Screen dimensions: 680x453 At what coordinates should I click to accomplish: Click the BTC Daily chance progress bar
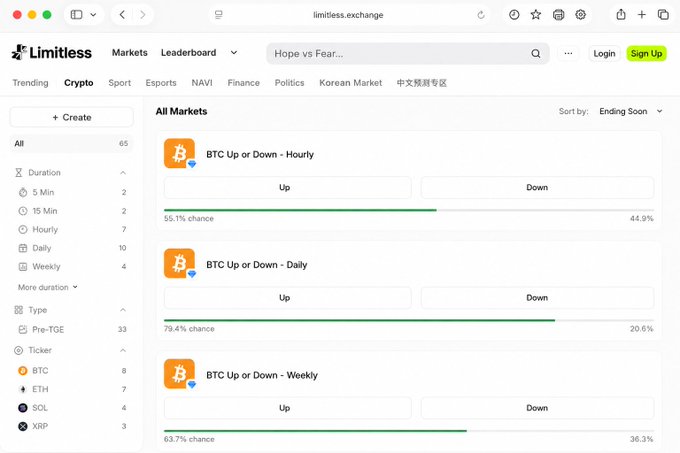tap(409, 320)
